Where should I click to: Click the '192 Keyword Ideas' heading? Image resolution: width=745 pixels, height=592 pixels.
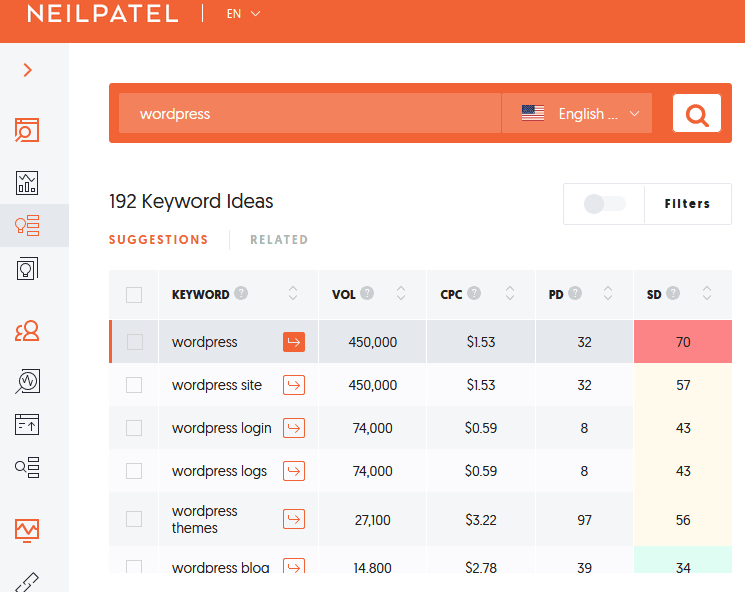click(191, 201)
